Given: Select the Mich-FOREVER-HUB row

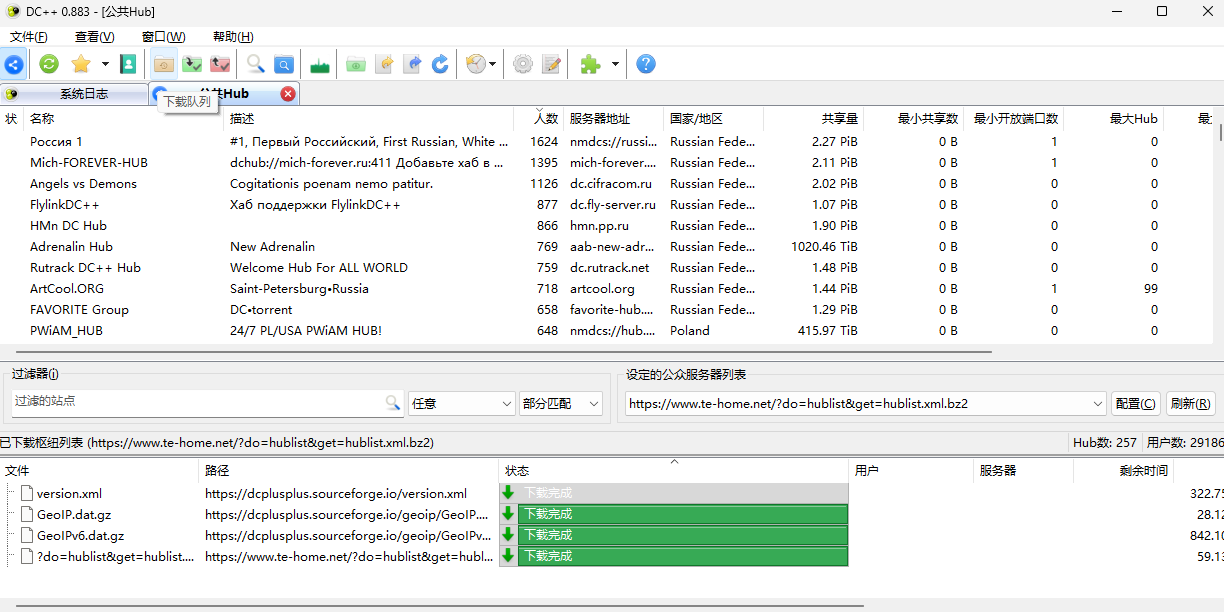Looking at the screenshot, I should 608,163.
